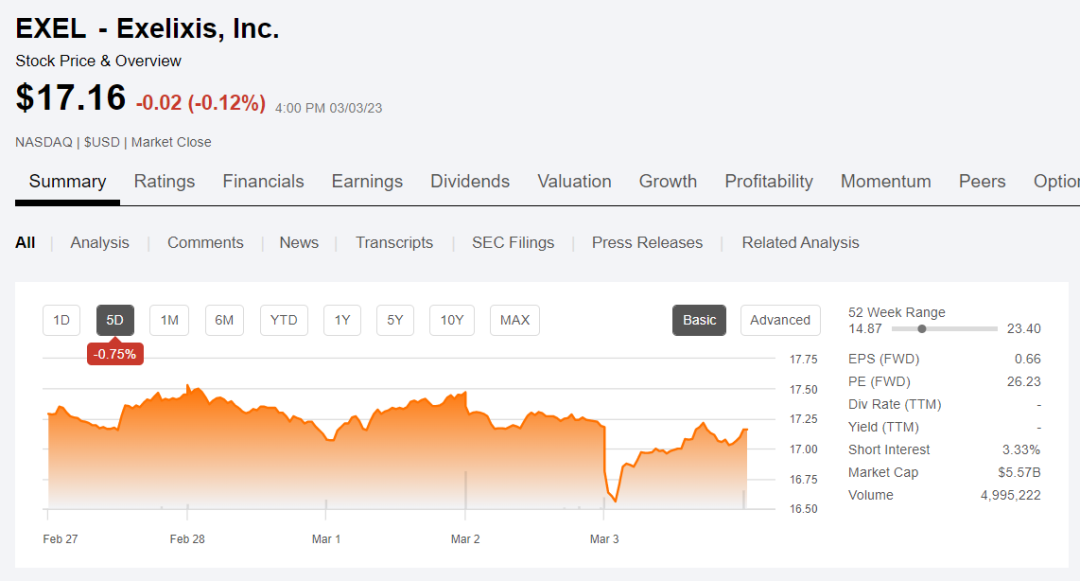Show the YTD chart range
The width and height of the screenshot is (1080, 581).
point(284,320)
